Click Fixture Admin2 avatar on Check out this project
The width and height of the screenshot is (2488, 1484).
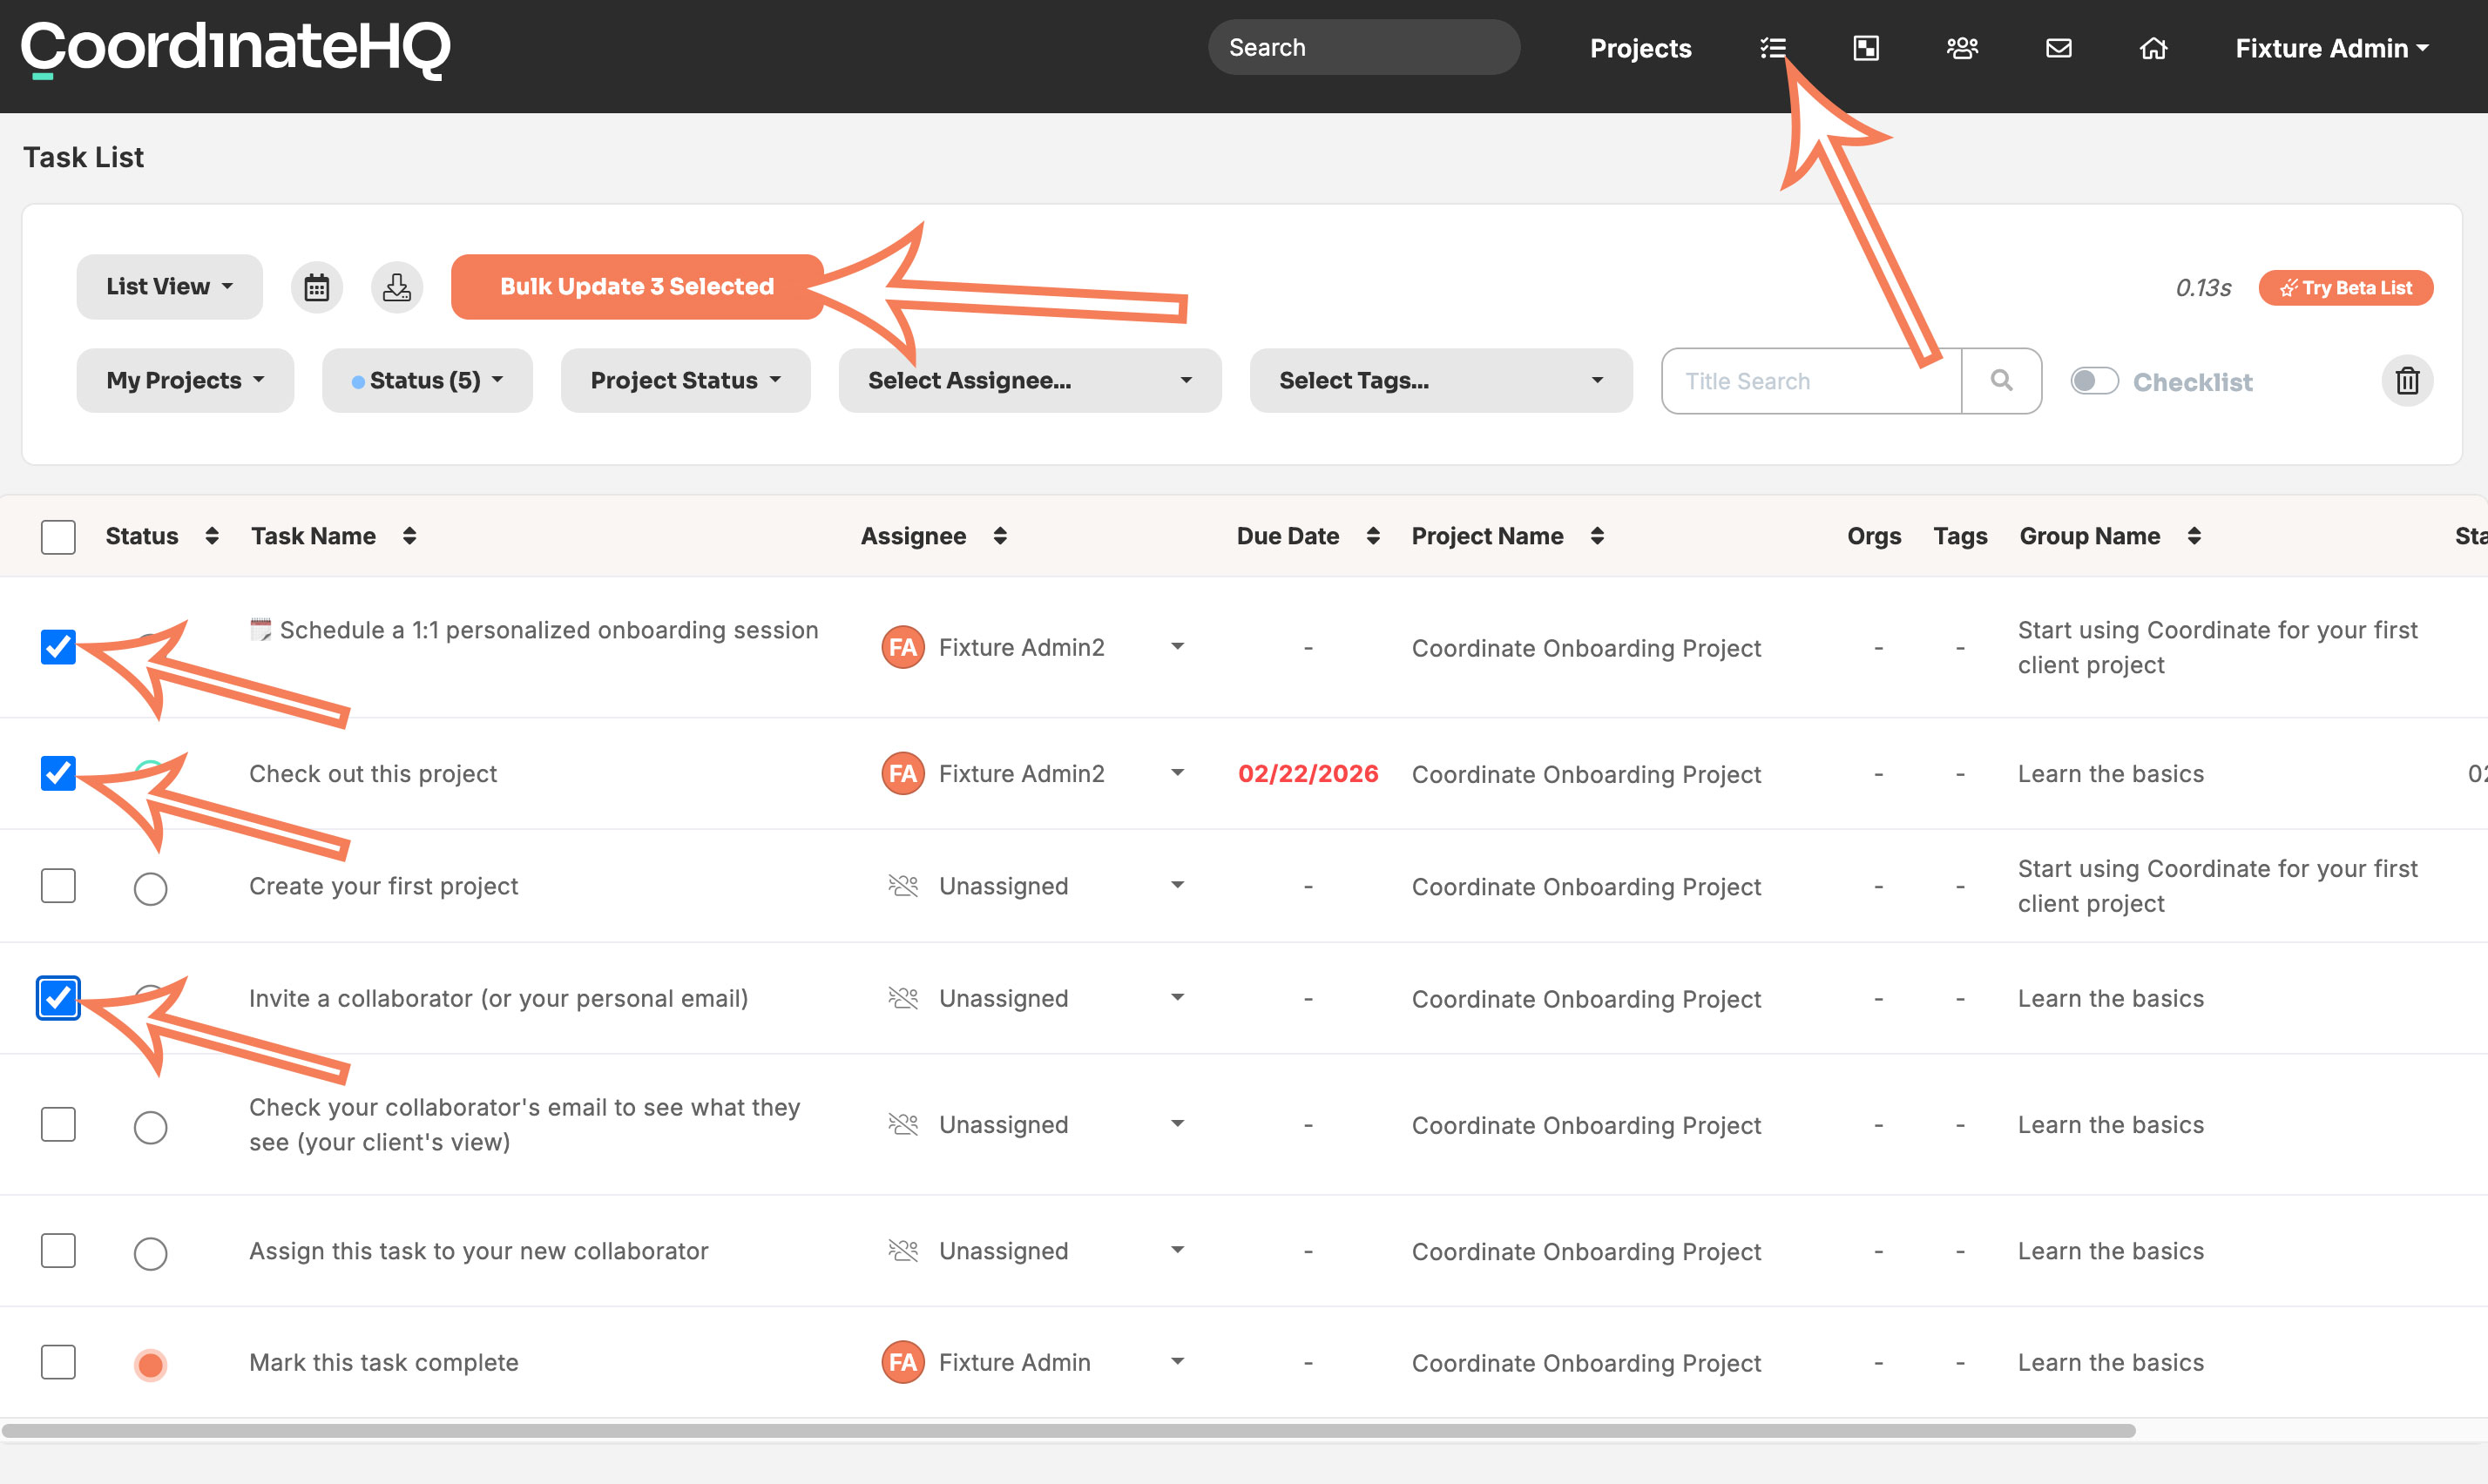(x=903, y=773)
